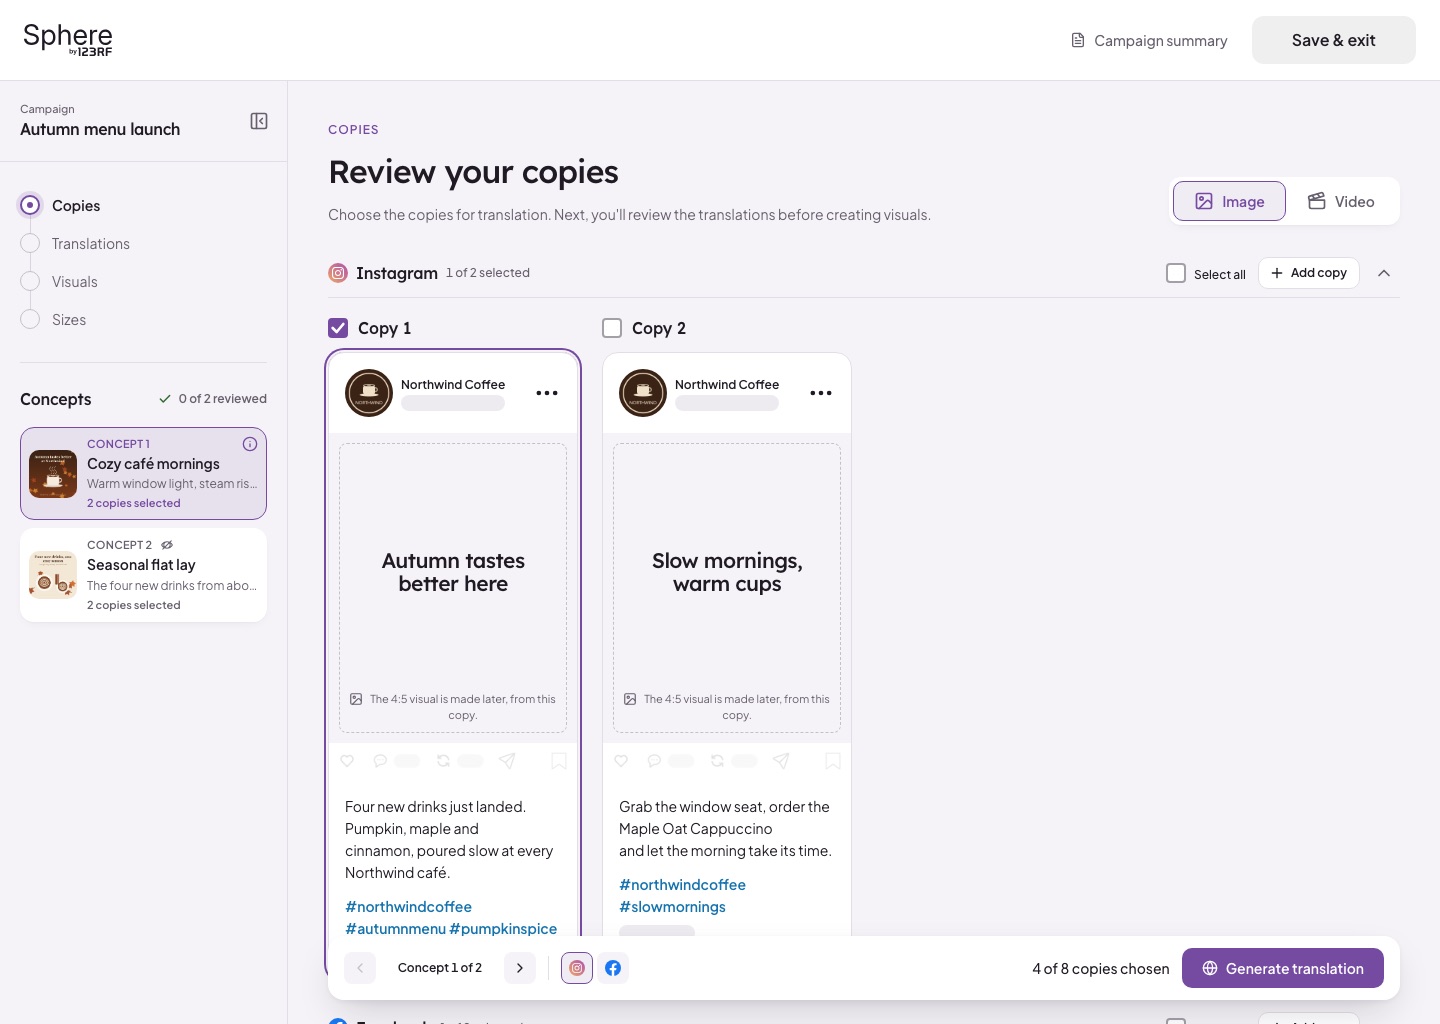This screenshot has height=1024, width=1440.
Task: Click "4 of 8 copies chosen" text
Action: [1100, 968]
